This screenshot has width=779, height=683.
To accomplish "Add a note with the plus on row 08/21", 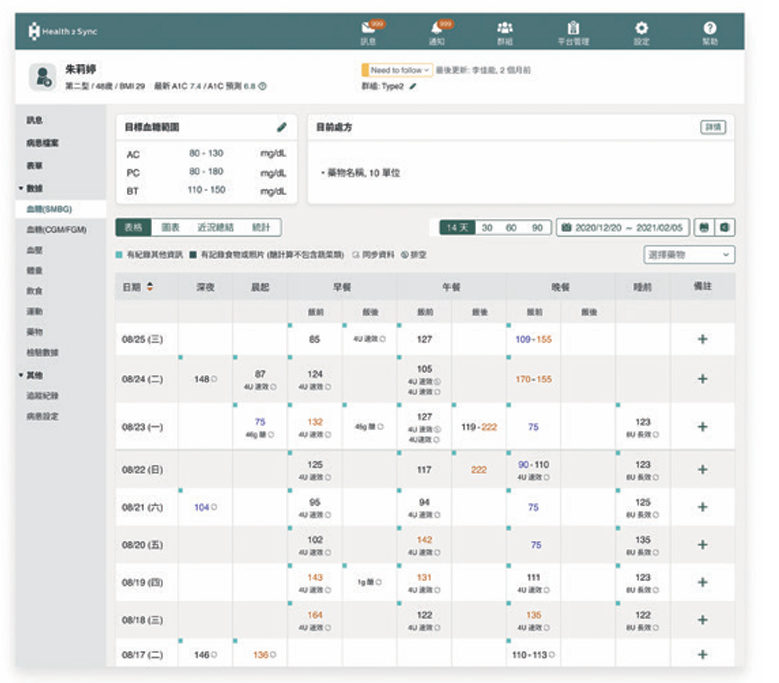I will pos(702,507).
